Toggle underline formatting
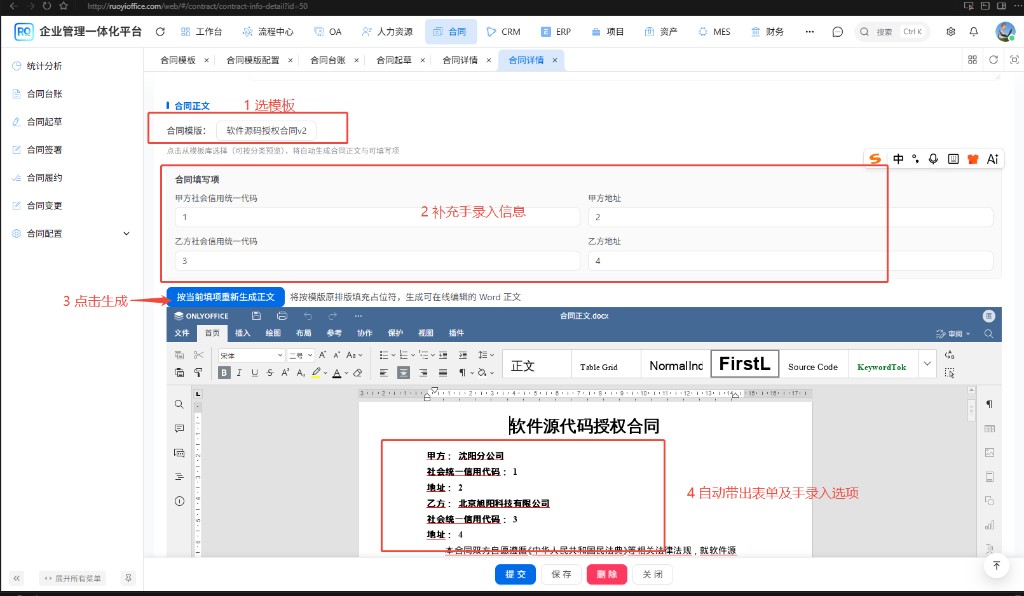Screen dimensions: 1024x596 tap(255, 372)
